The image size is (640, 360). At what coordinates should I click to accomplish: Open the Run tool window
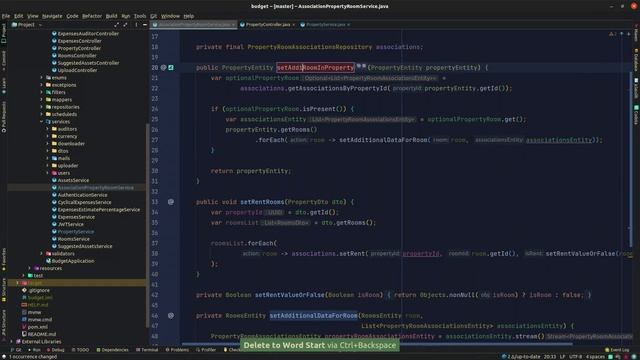point(34,350)
